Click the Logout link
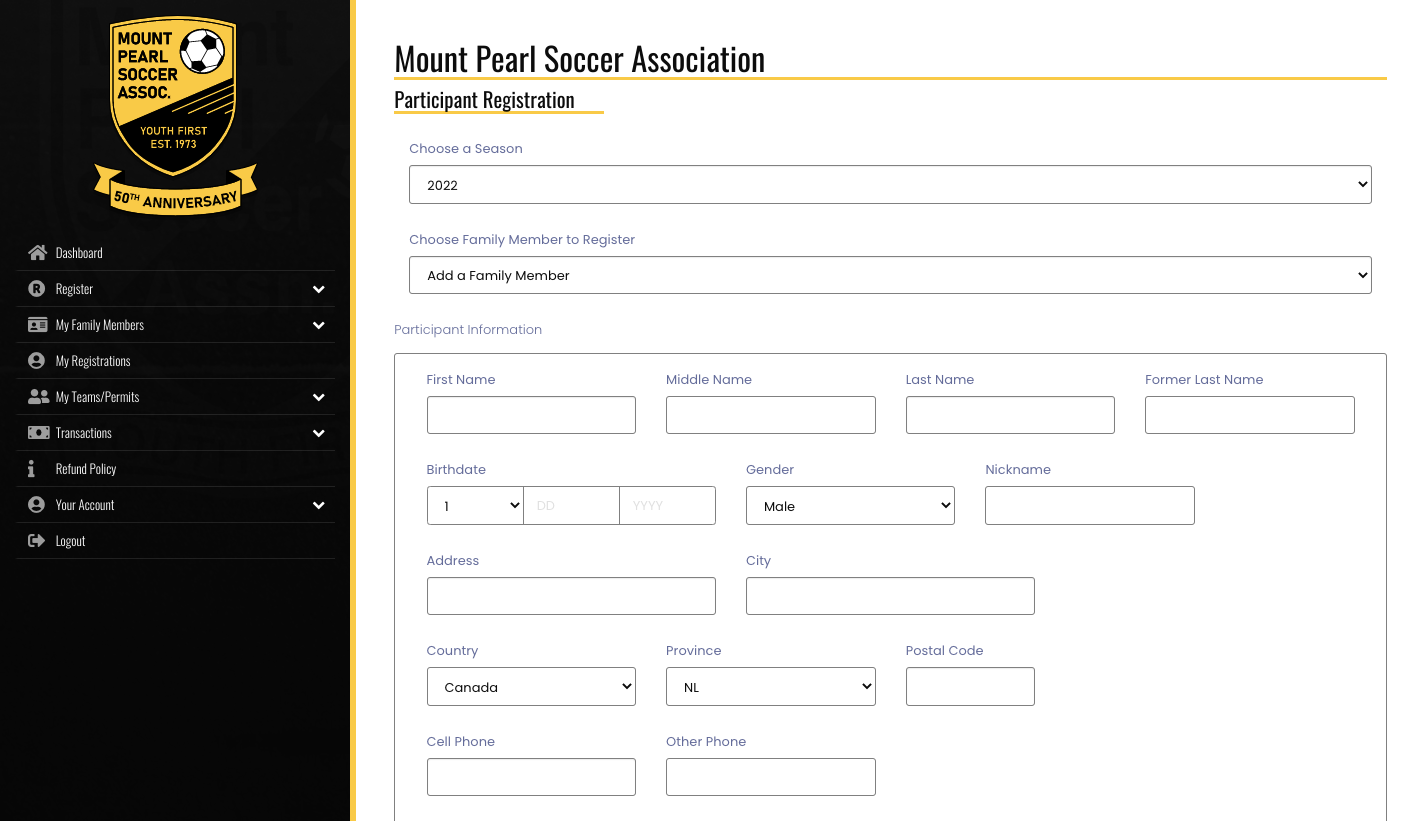 (x=176, y=541)
